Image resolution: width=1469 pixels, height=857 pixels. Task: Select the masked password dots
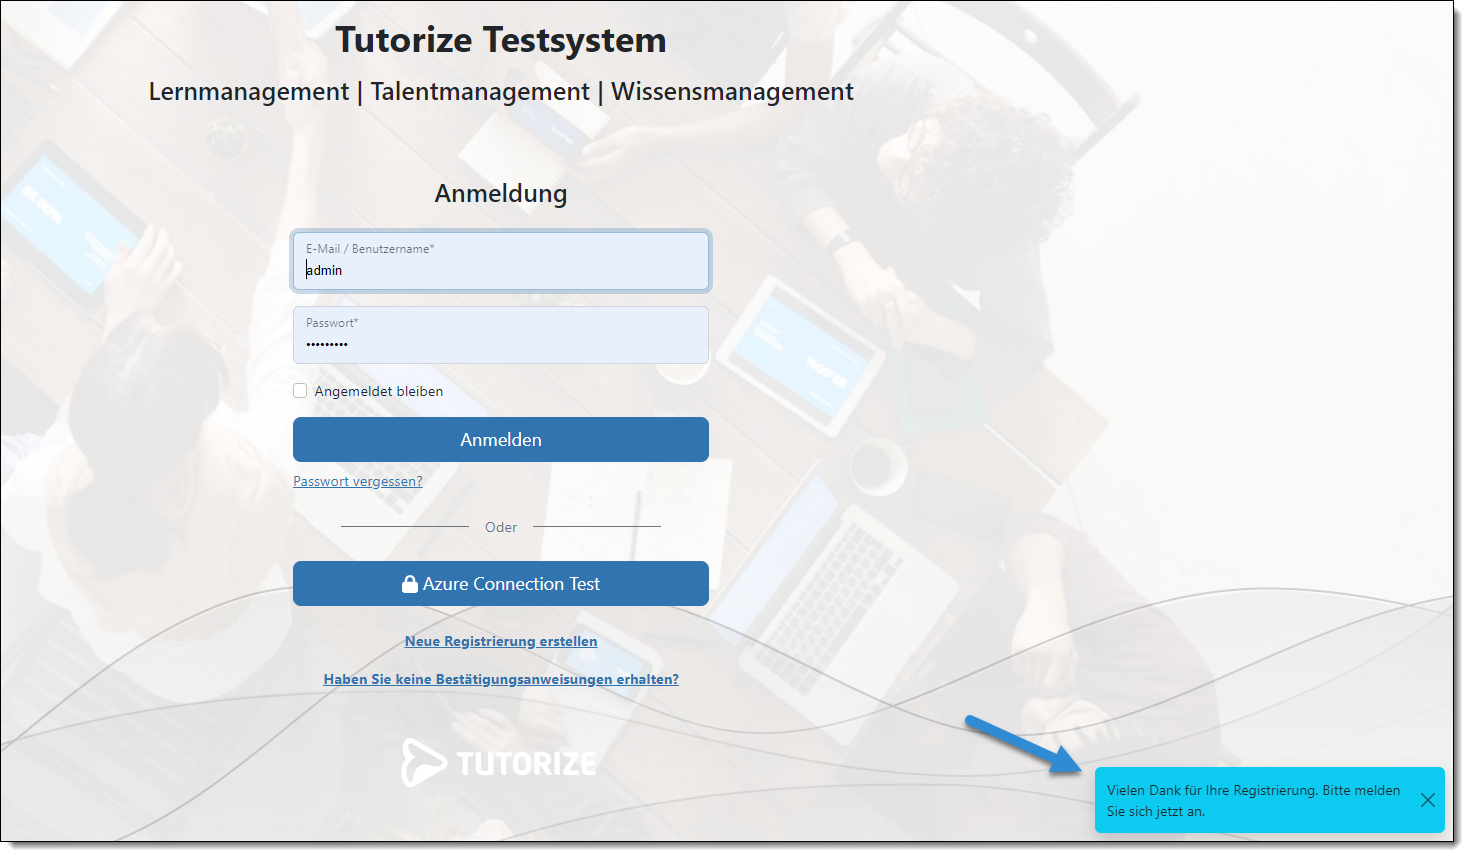(x=326, y=344)
